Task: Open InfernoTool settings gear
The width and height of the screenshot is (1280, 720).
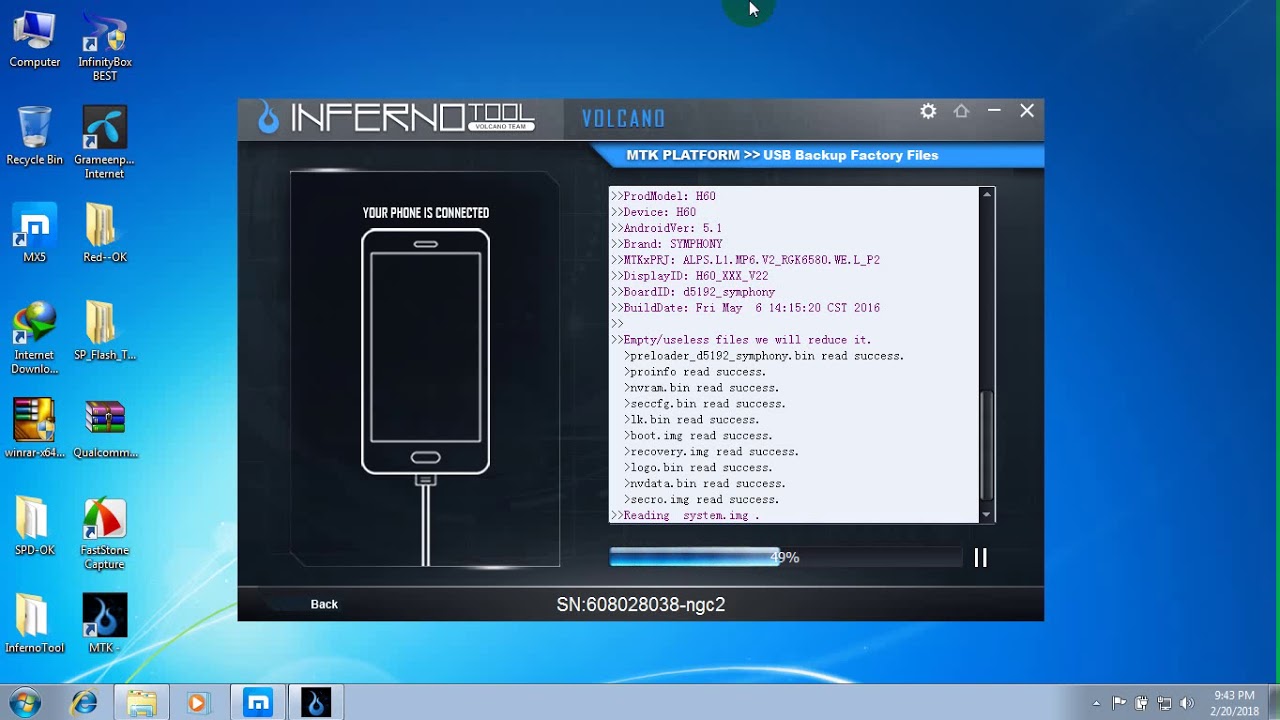Action: [x=928, y=111]
